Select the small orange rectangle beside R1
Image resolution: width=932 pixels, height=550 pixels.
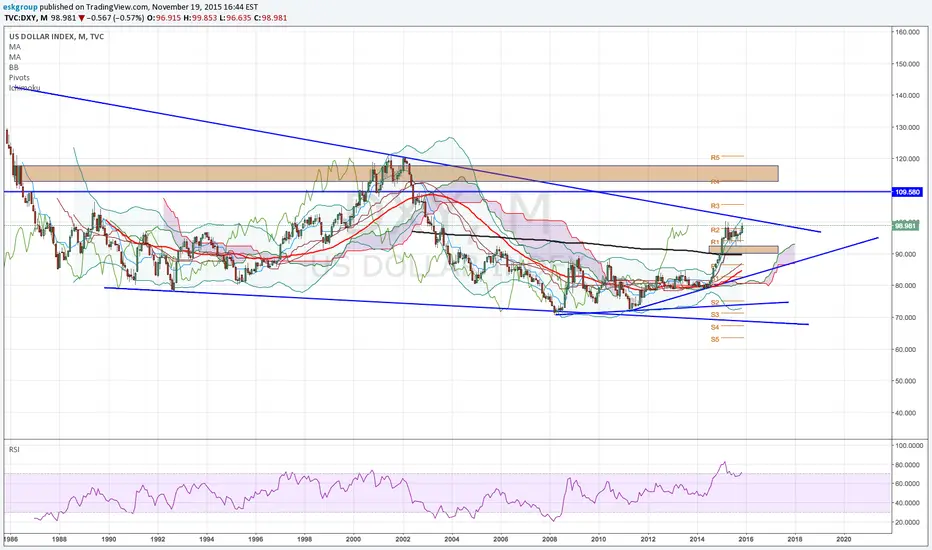click(x=744, y=250)
